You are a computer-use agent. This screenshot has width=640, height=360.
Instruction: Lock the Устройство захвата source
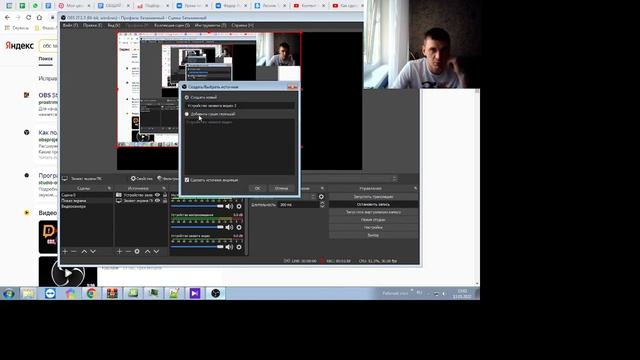165,195
